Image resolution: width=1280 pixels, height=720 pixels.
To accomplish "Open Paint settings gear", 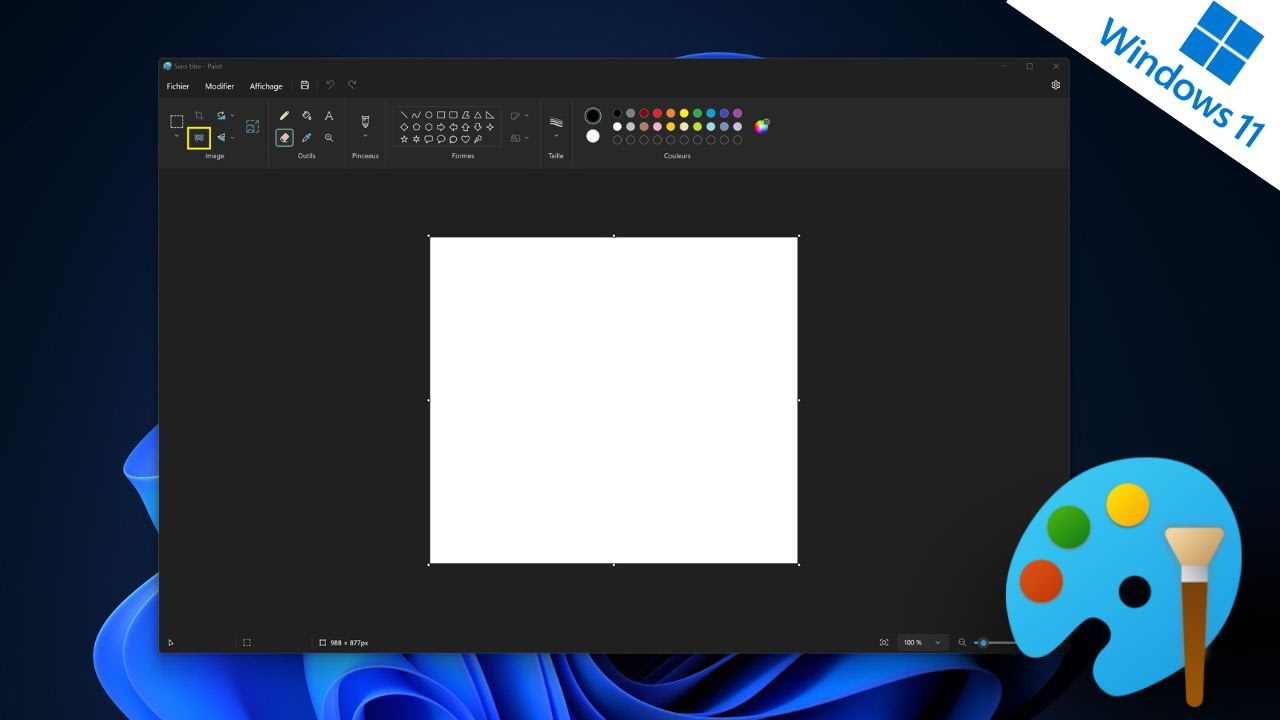I will coord(1055,85).
